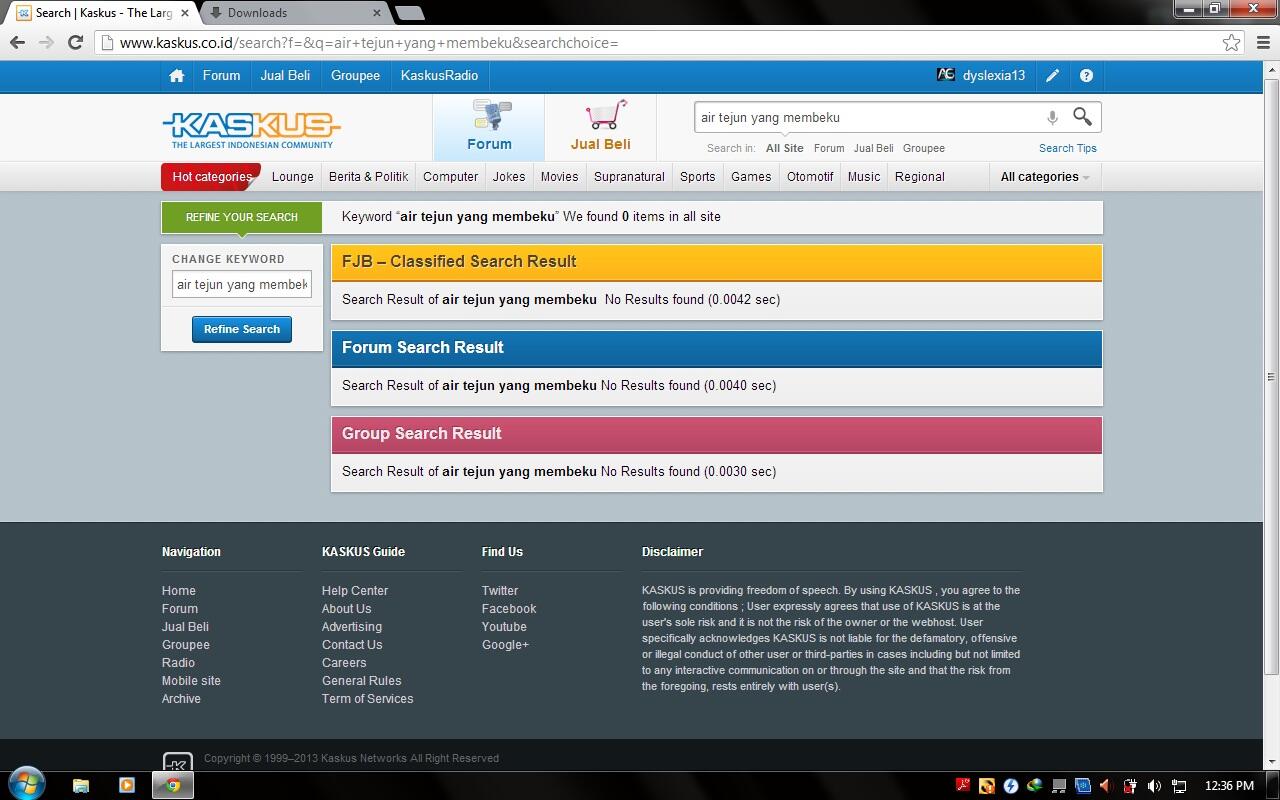This screenshot has height=800, width=1280.
Task: Click the magnifier search icon
Action: pos(1082,117)
